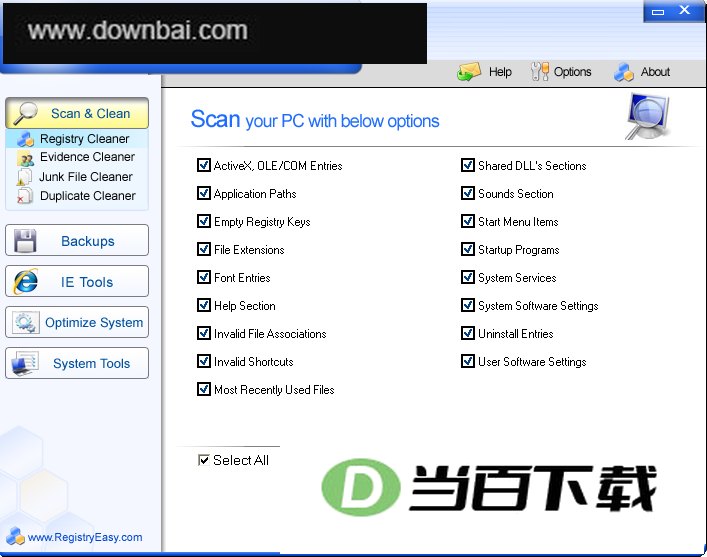Viewport: 707px width, 557px height.
Task: Click the Evidence Cleaner people icon
Action: (x=25, y=158)
